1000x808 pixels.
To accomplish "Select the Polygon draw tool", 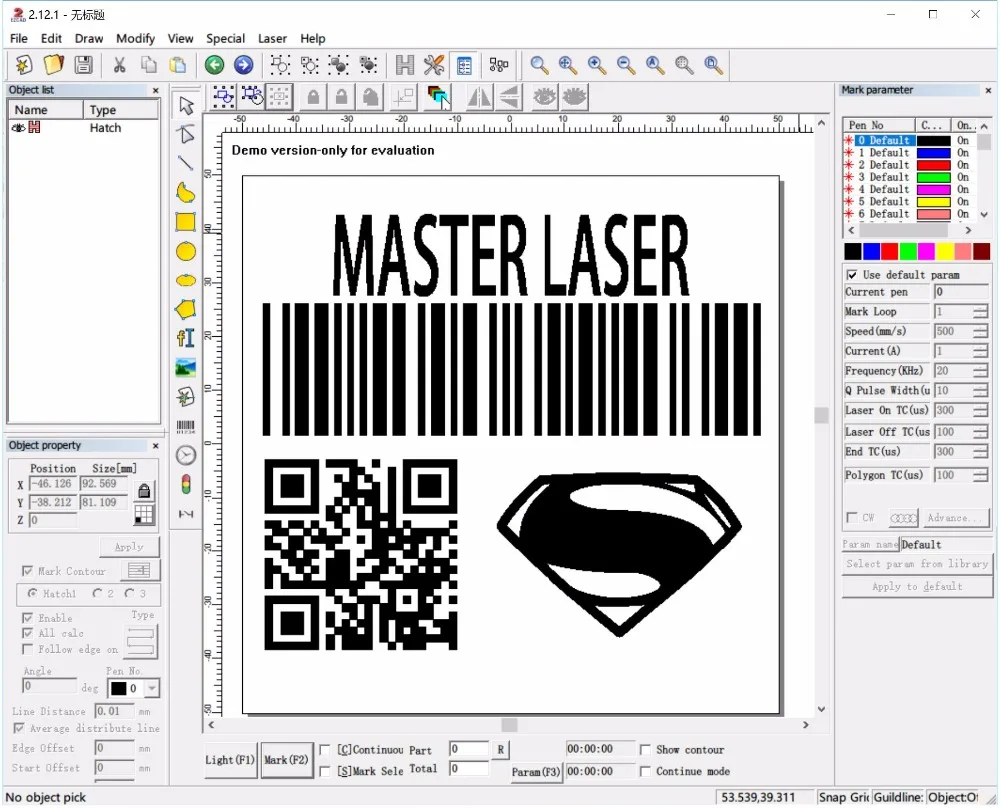I will tap(186, 309).
